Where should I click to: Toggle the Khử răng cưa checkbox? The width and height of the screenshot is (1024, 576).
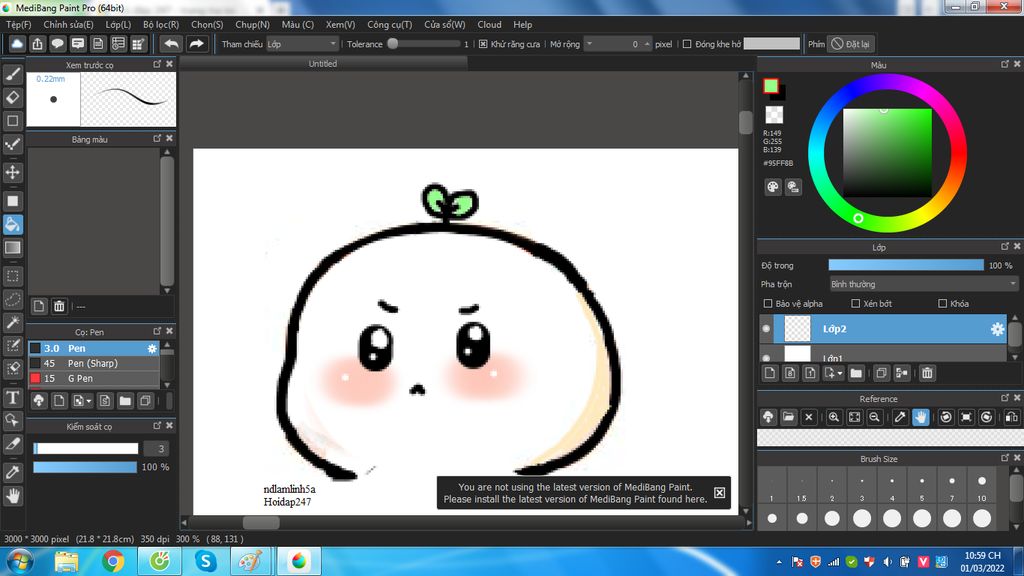pos(483,44)
